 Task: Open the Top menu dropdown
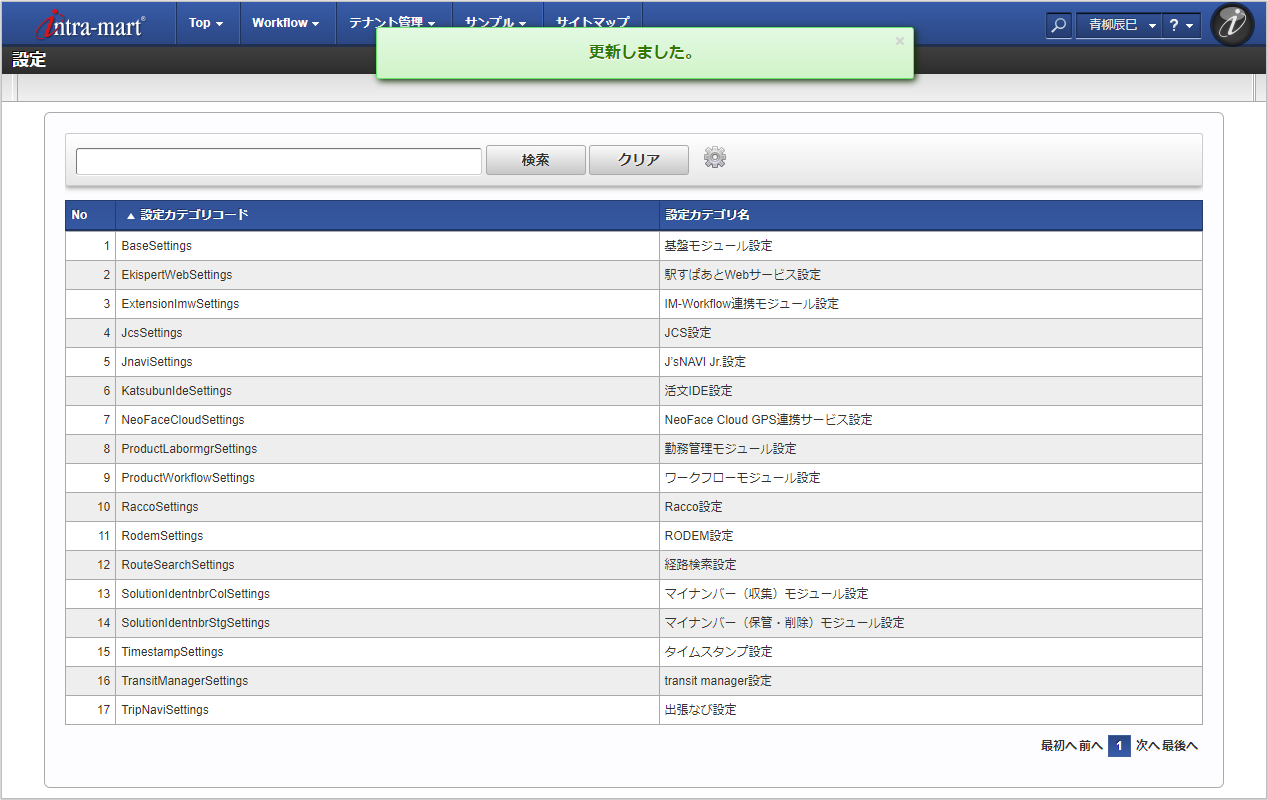207,23
